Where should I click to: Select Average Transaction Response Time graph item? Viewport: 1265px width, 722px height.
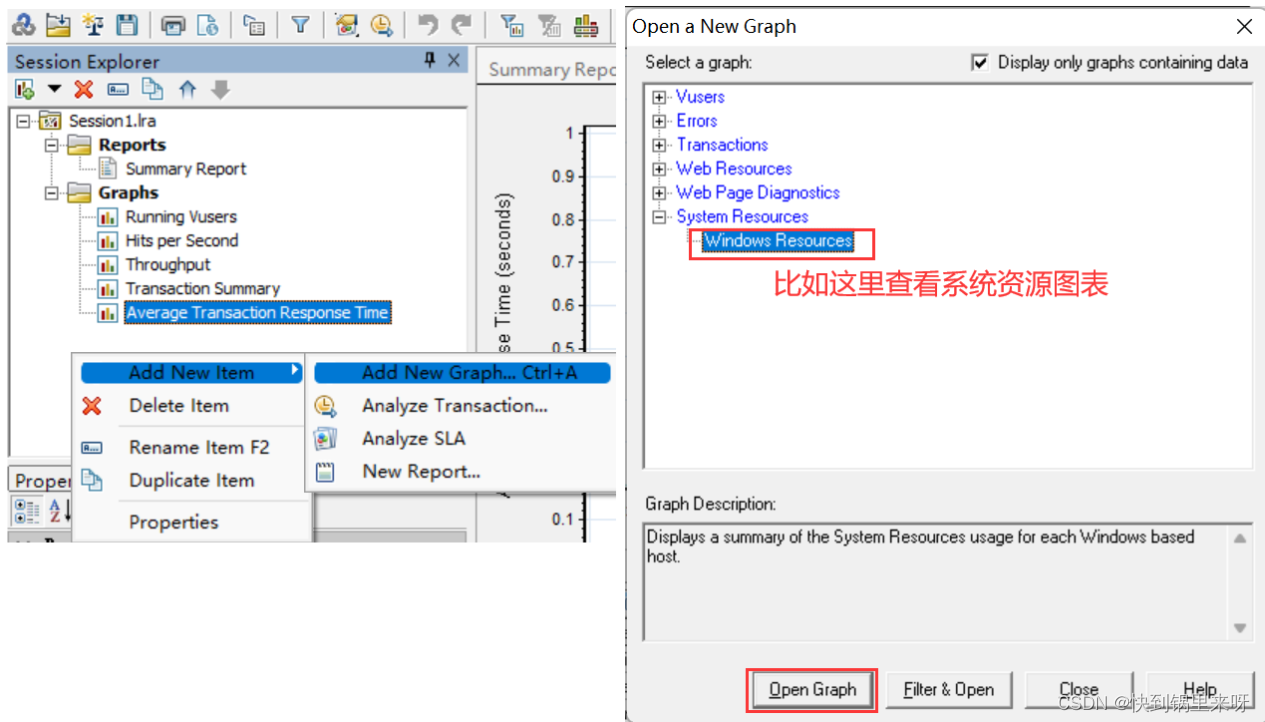coord(257,313)
